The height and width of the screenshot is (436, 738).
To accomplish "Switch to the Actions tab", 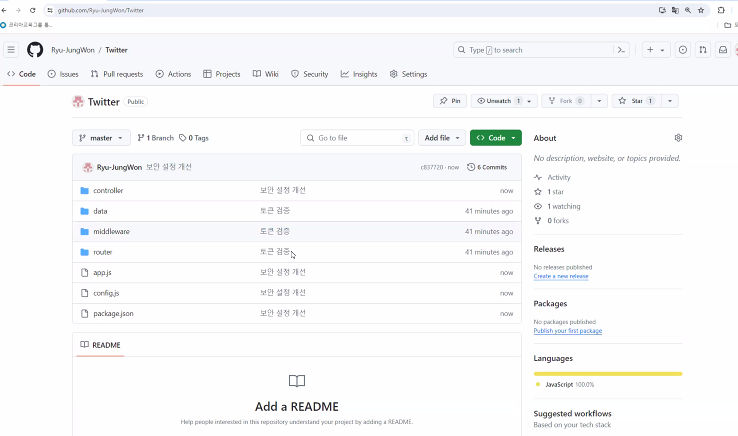I will [173, 74].
